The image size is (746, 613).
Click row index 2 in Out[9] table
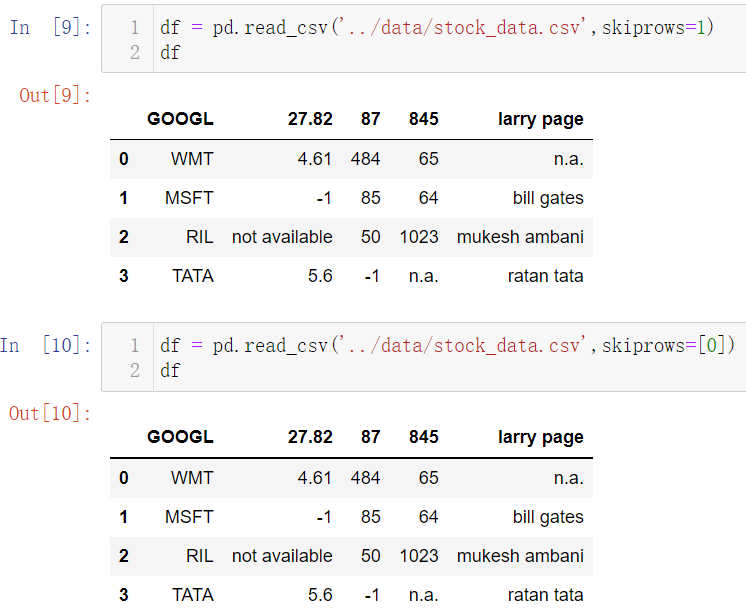(124, 237)
